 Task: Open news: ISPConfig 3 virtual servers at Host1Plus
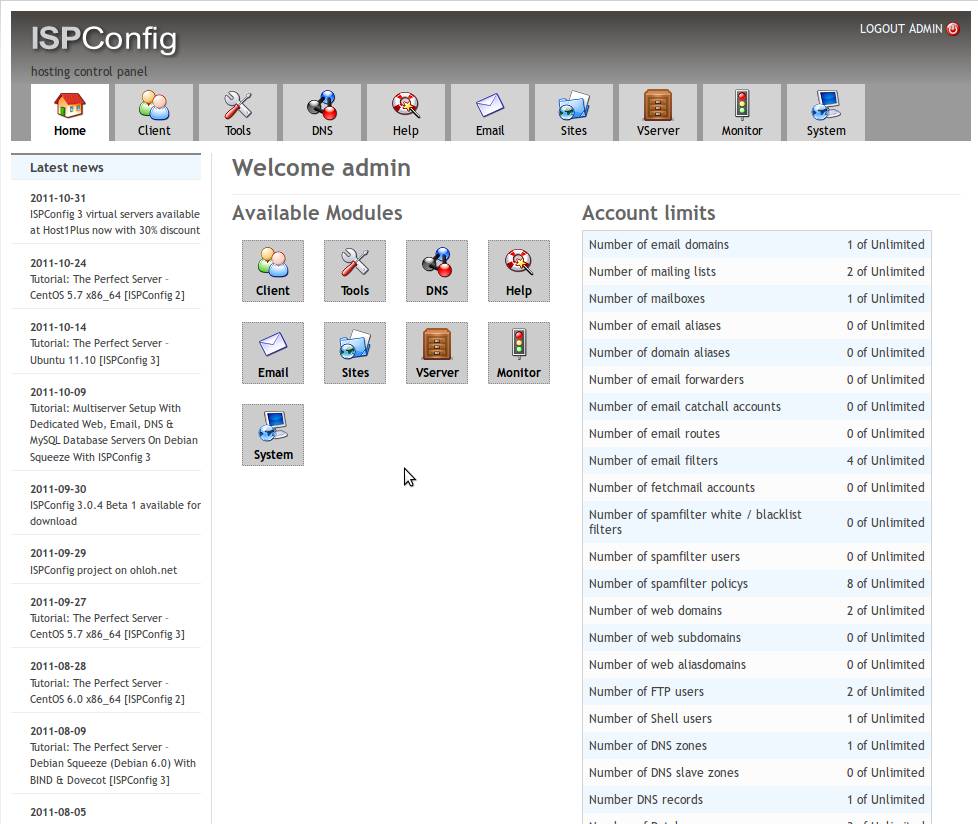(115, 222)
